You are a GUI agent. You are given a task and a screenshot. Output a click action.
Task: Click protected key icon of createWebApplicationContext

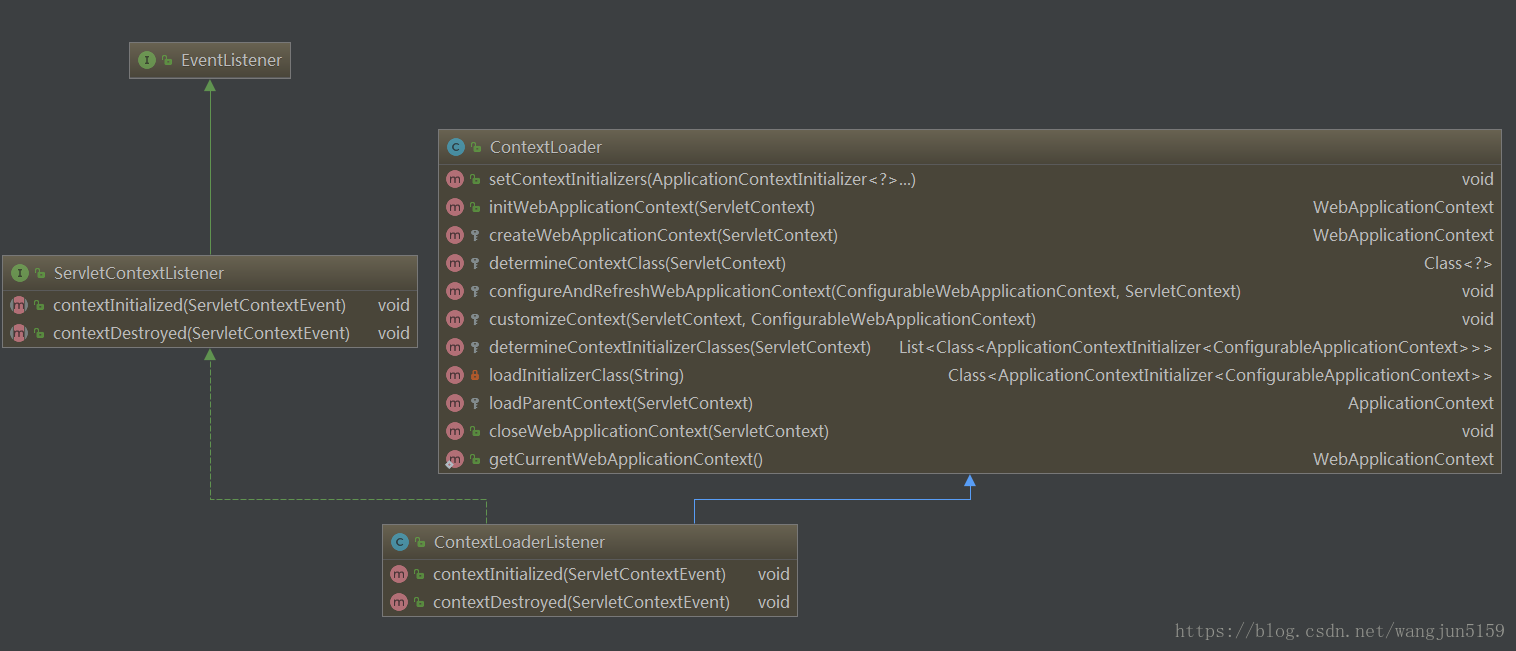475,235
